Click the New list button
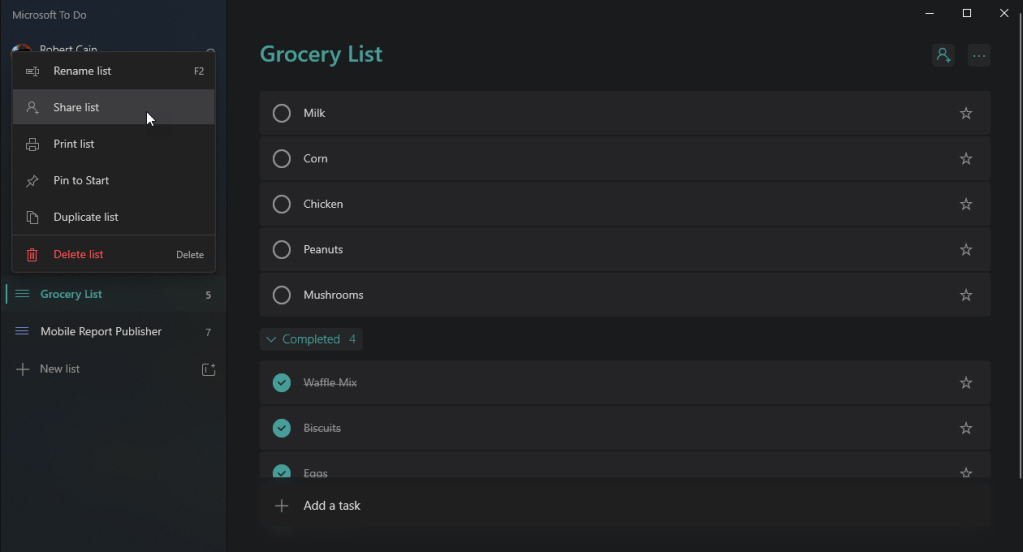The image size is (1023, 552). pyautogui.click(x=60, y=369)
